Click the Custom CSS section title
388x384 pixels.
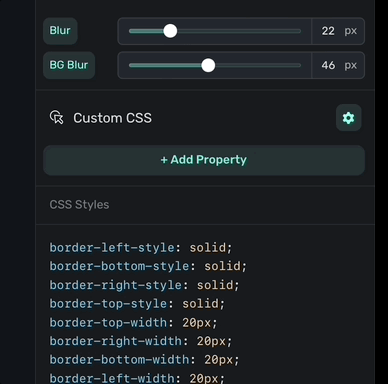click(x=113, y=118)
